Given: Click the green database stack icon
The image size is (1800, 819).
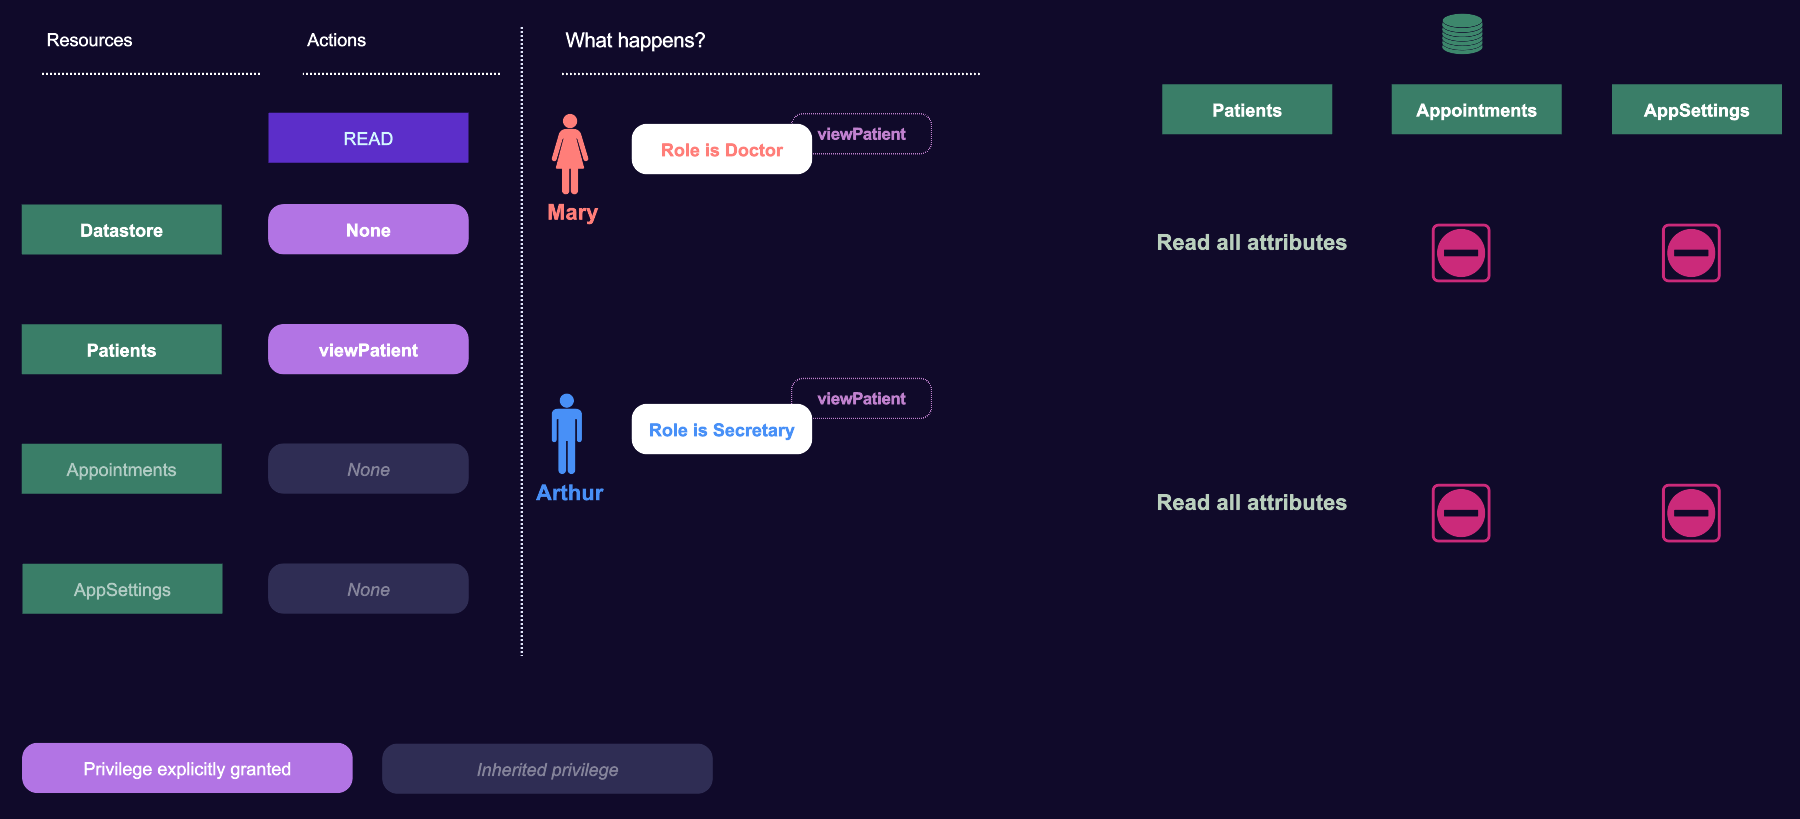Looking at the screenshot, I should pos(1462,34).
